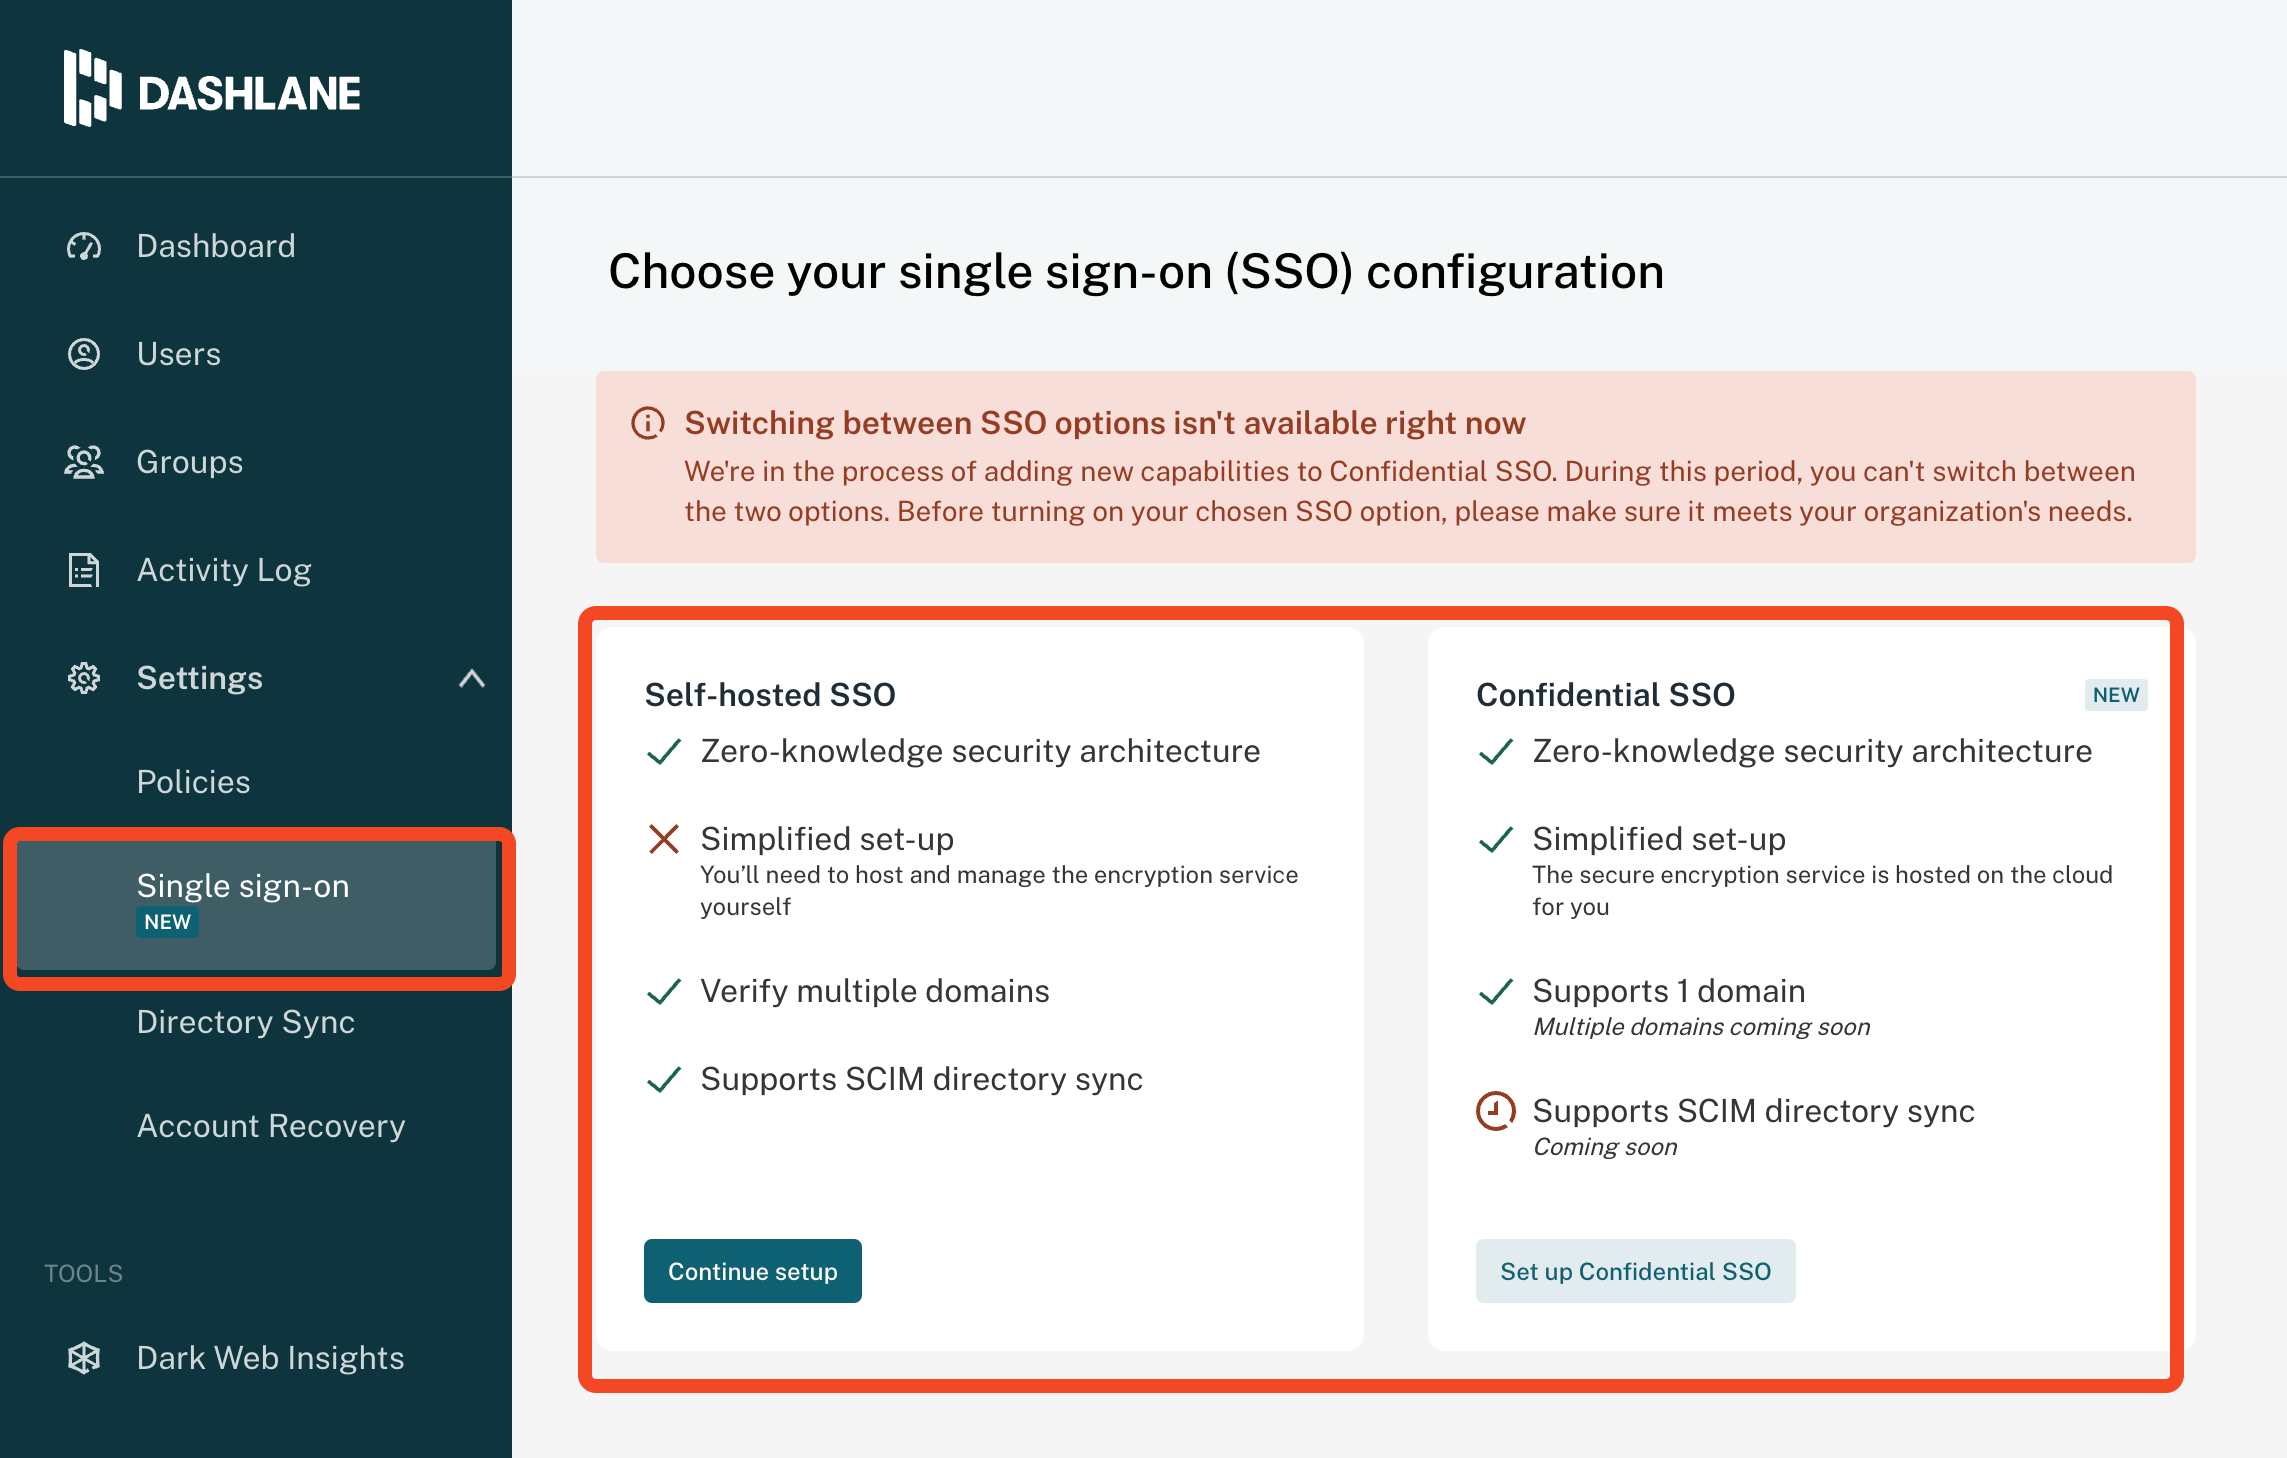Click the NEW badge on Confidential SSO

[x=2116, y=695]
